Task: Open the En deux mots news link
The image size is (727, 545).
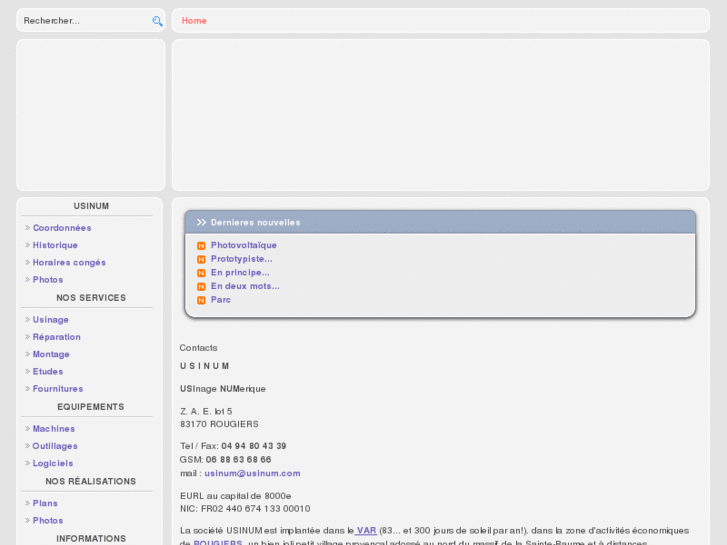Action: tap(245, 286)
